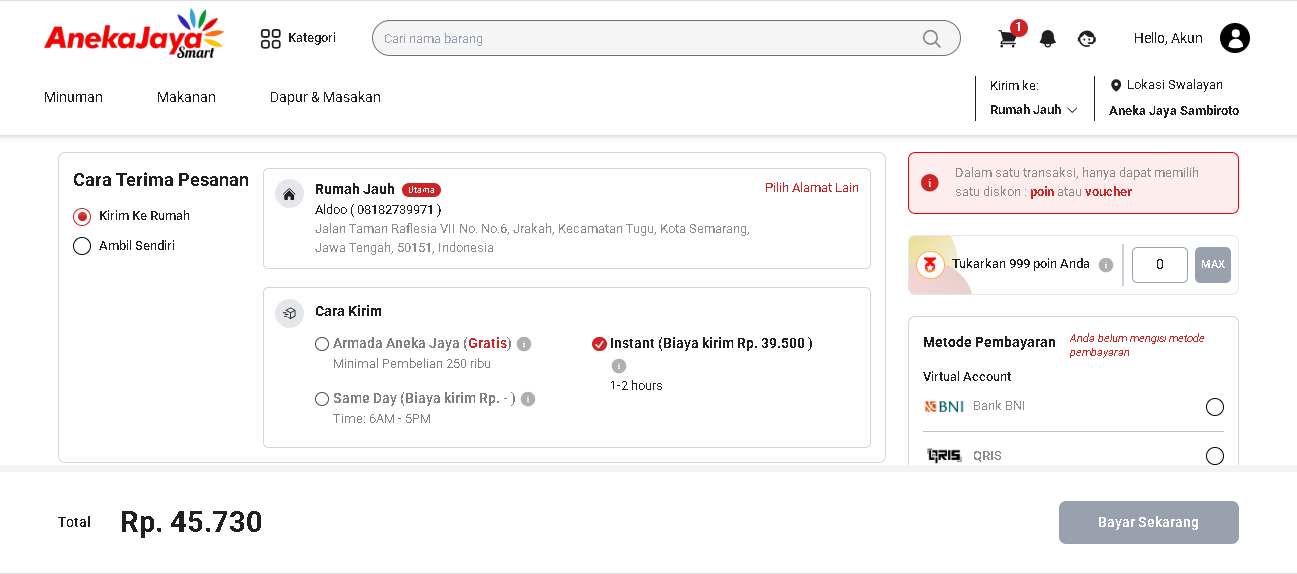Choose Bank BNI payment method
The image size is (1297, 574).
tap(1215, 407)
